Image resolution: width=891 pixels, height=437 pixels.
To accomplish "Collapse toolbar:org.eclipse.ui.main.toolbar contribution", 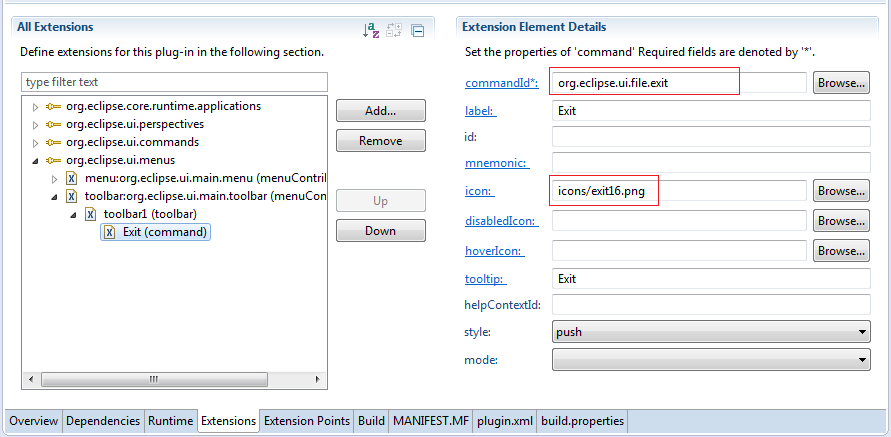I will point(55,197).
